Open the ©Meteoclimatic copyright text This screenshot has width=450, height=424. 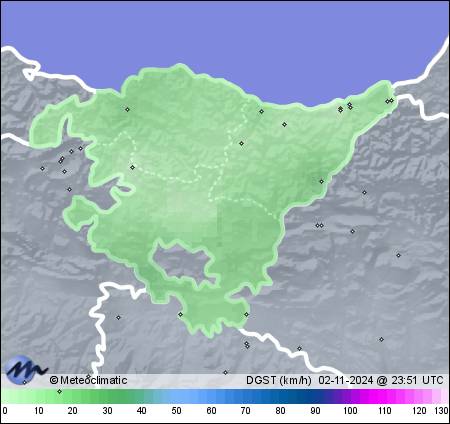pyautogui.click(x=88, y=380)
